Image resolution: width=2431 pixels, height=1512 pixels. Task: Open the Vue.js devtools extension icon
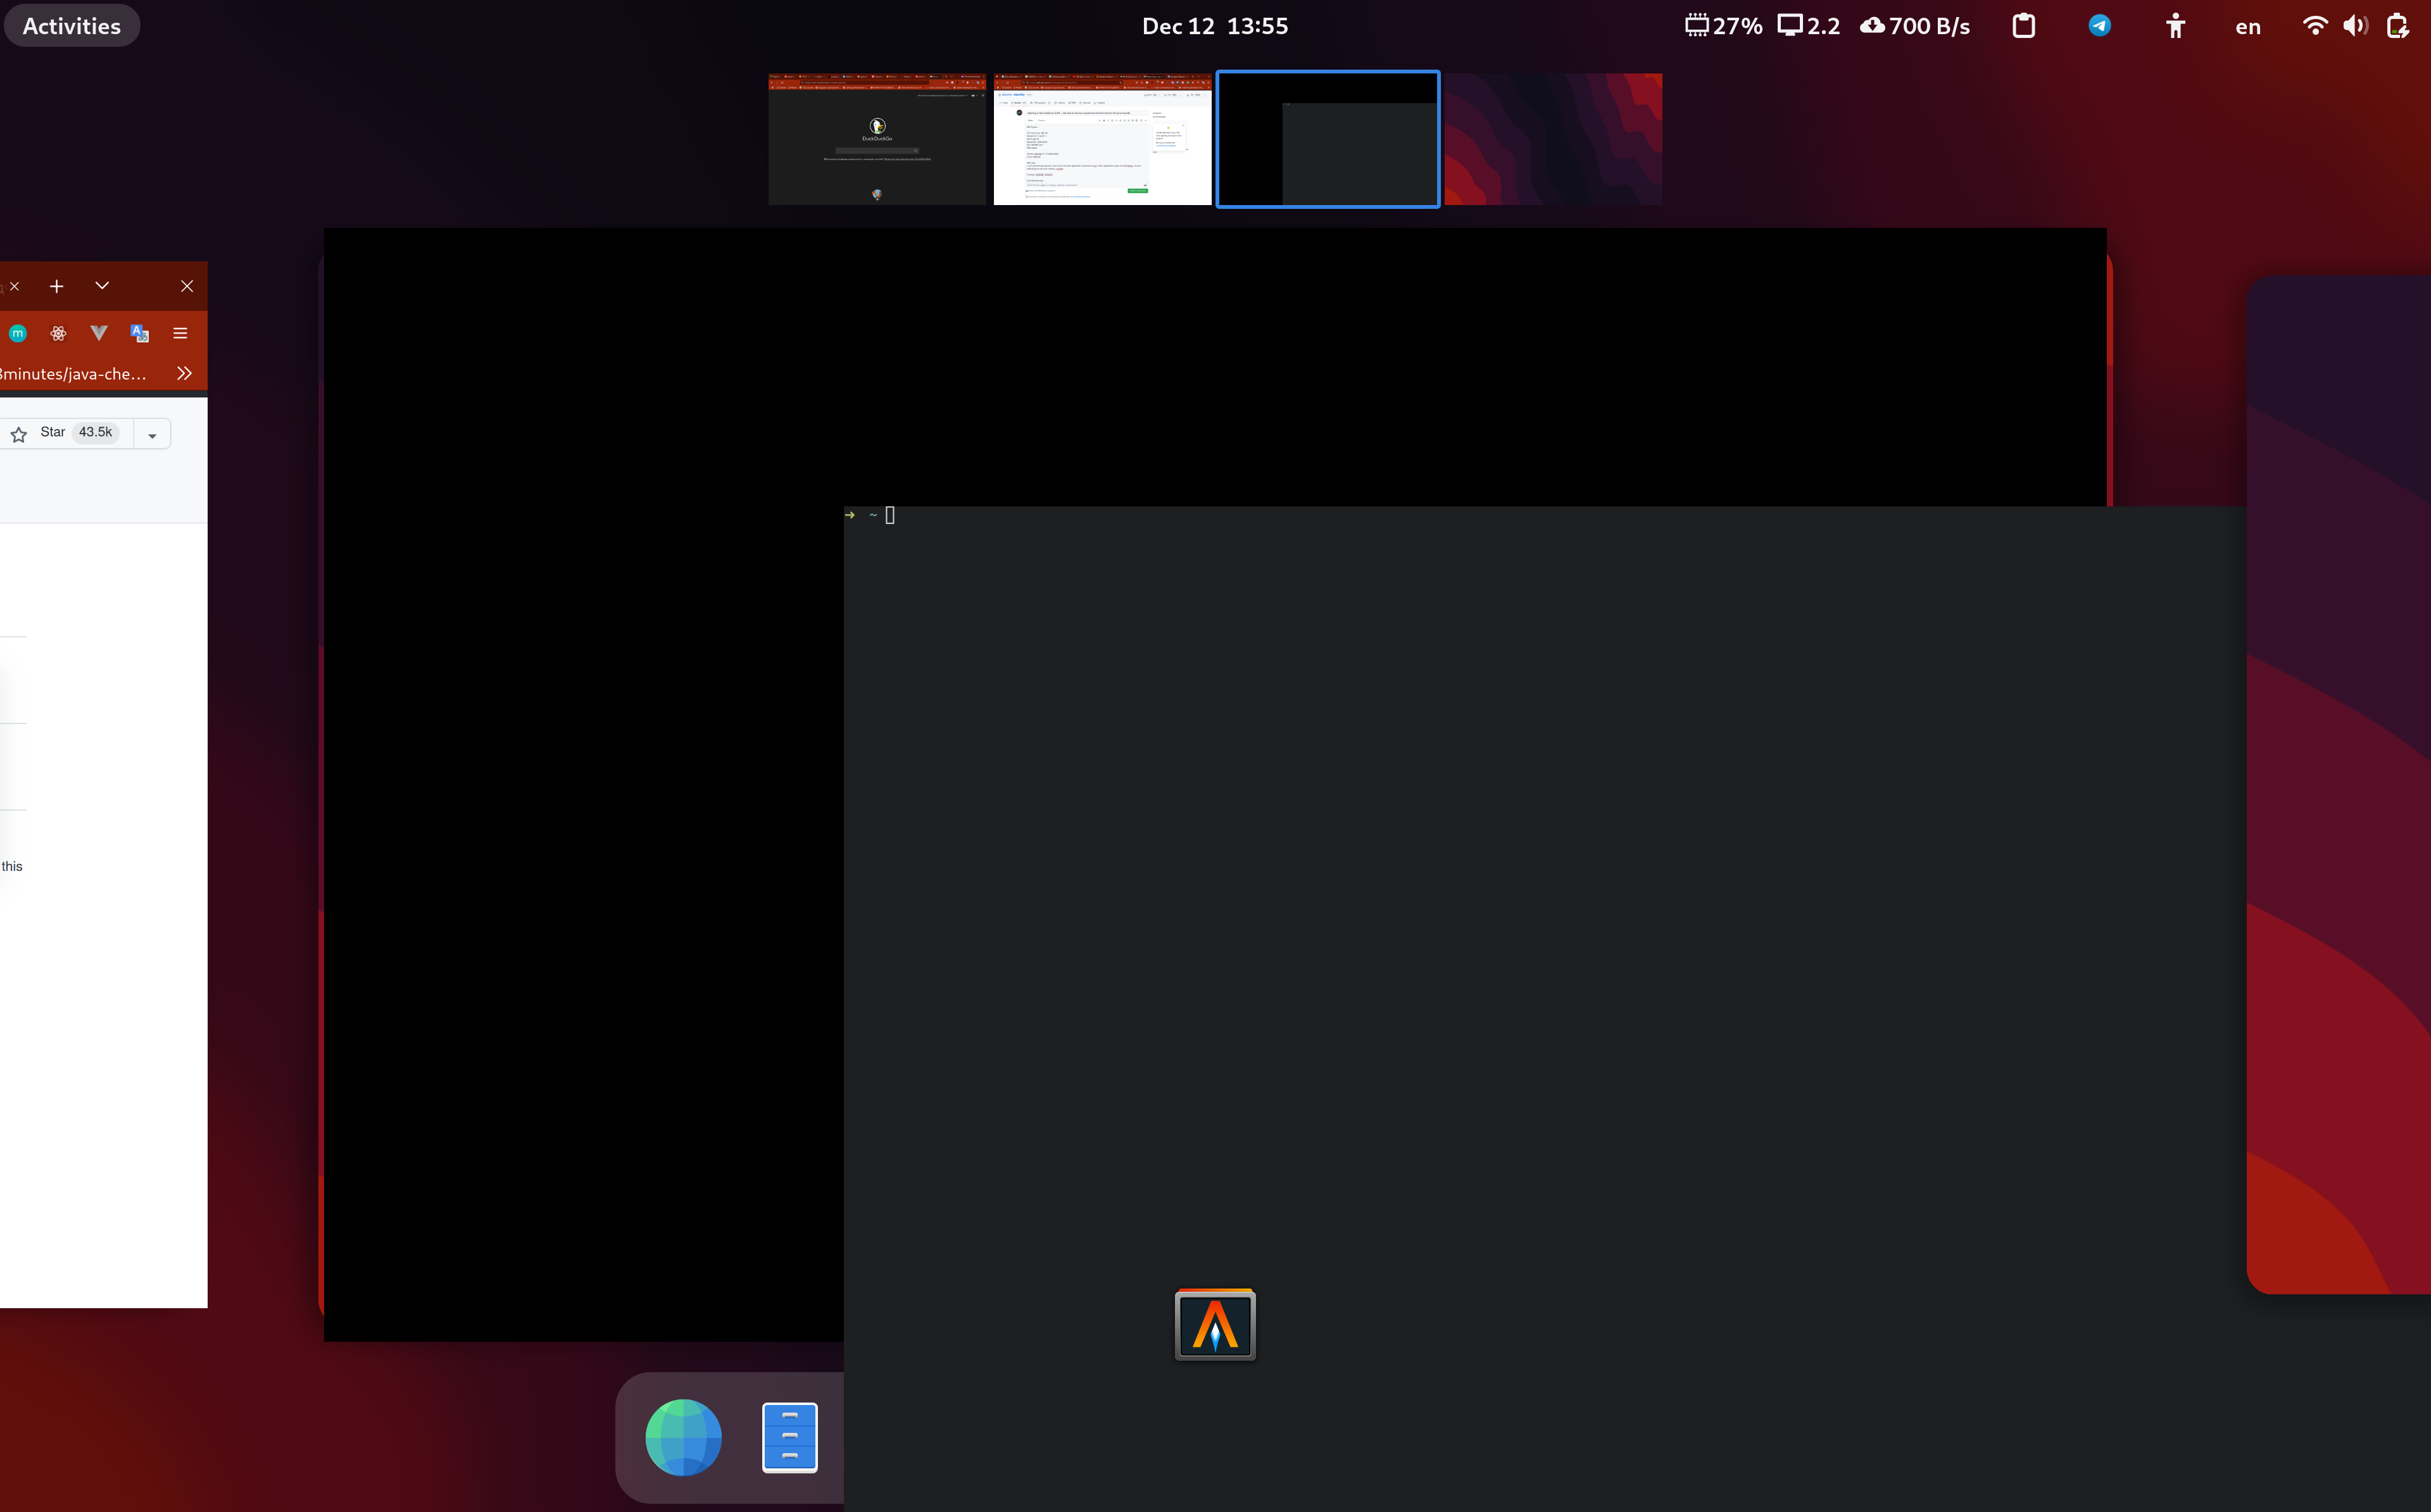click(98, 333)
